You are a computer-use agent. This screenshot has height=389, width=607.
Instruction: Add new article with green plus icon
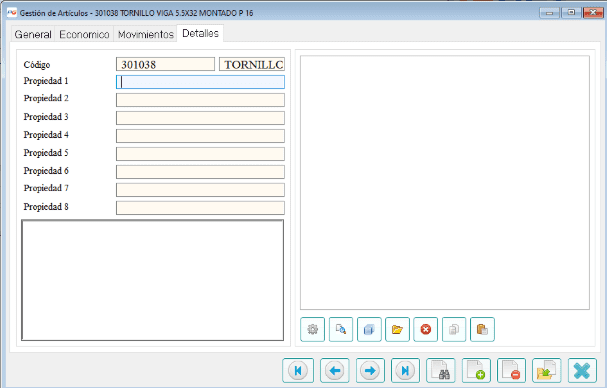476,370
